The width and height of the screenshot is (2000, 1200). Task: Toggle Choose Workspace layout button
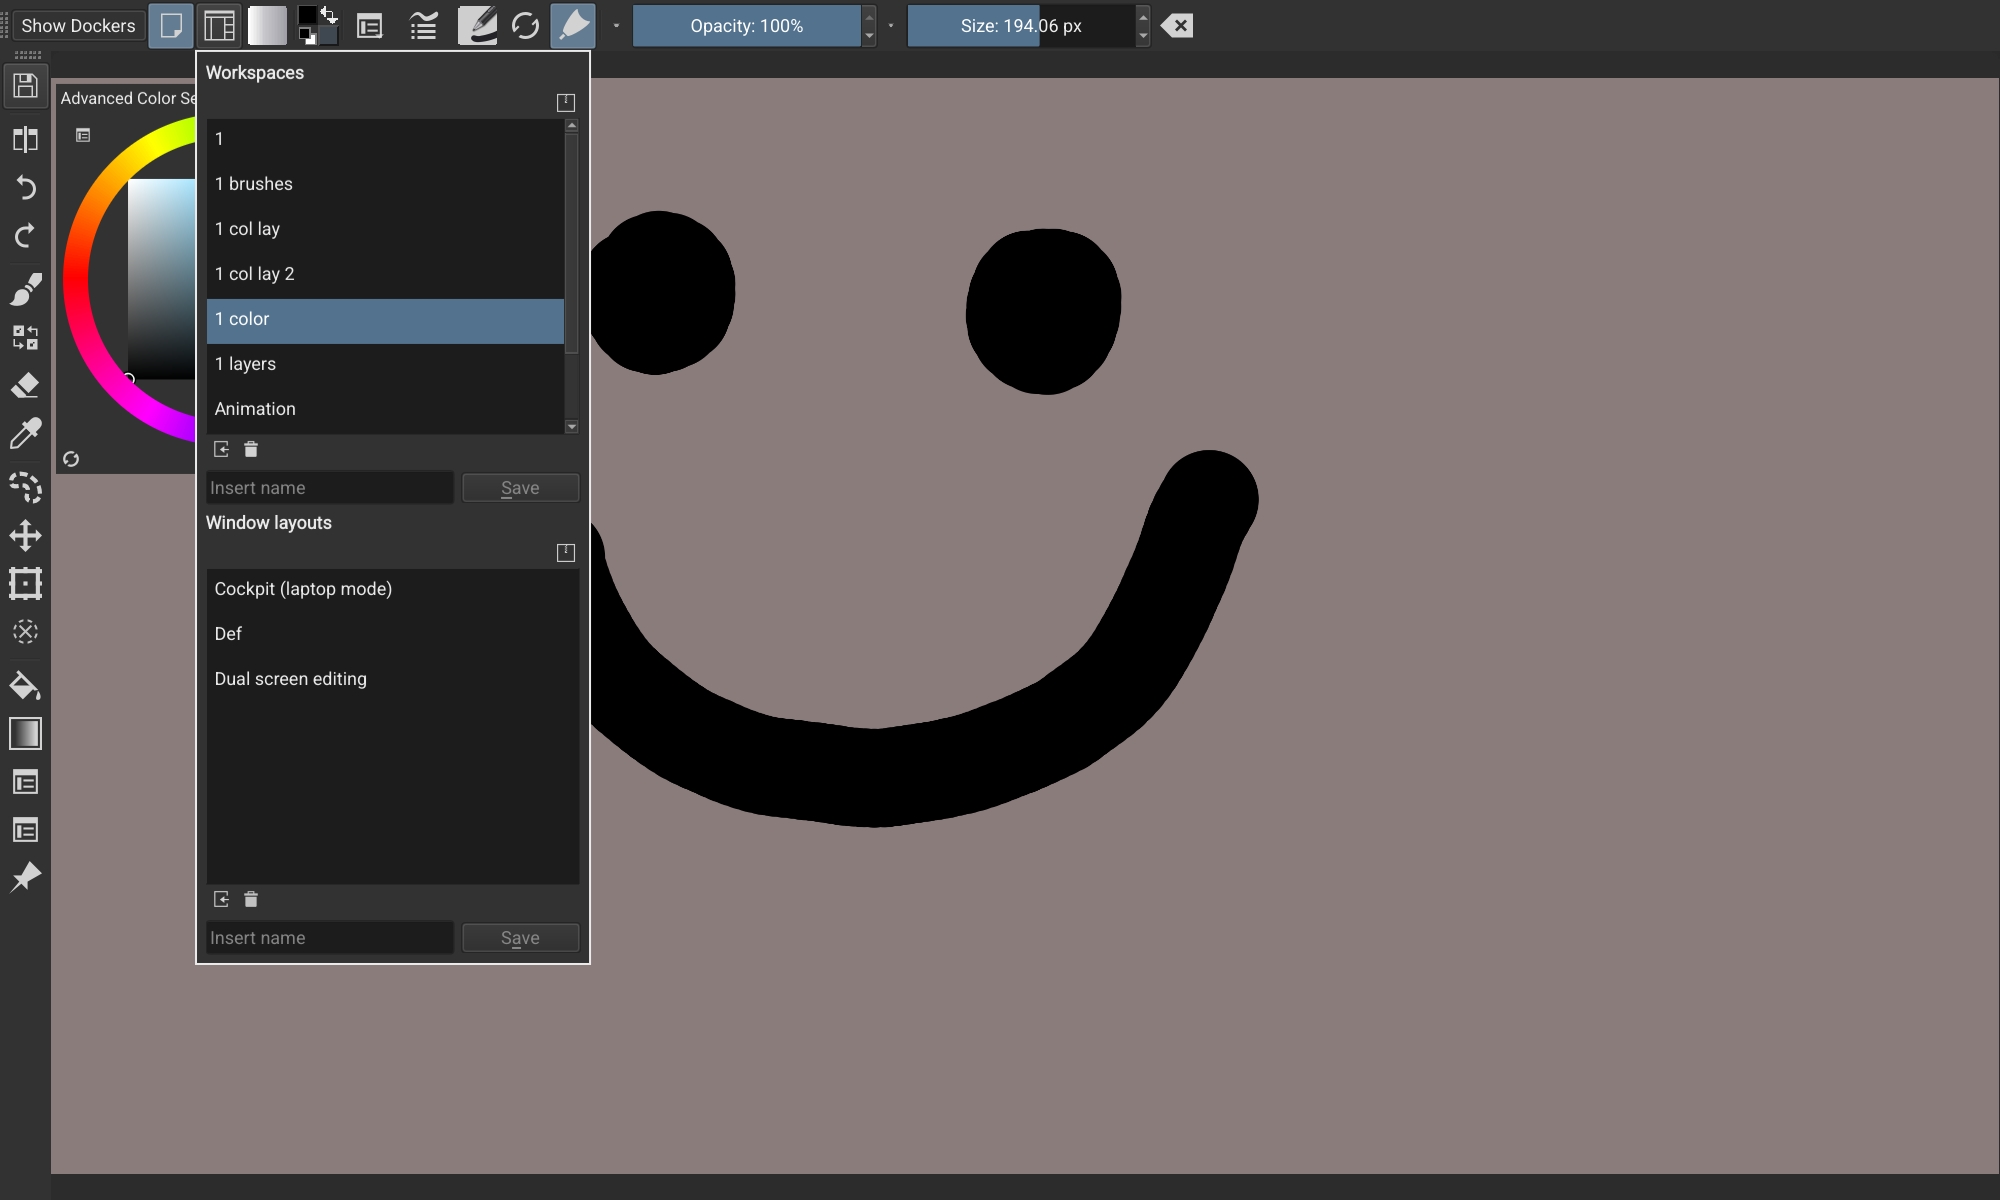point(219,26)
